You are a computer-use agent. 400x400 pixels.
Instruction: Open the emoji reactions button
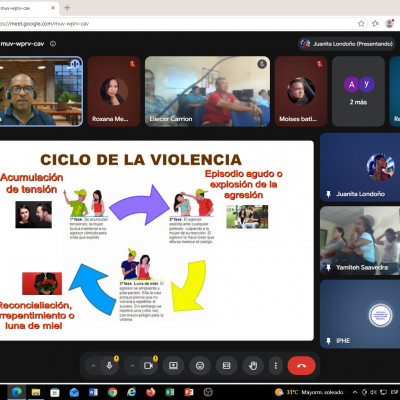pyautogui.click(x=200, y=366)
